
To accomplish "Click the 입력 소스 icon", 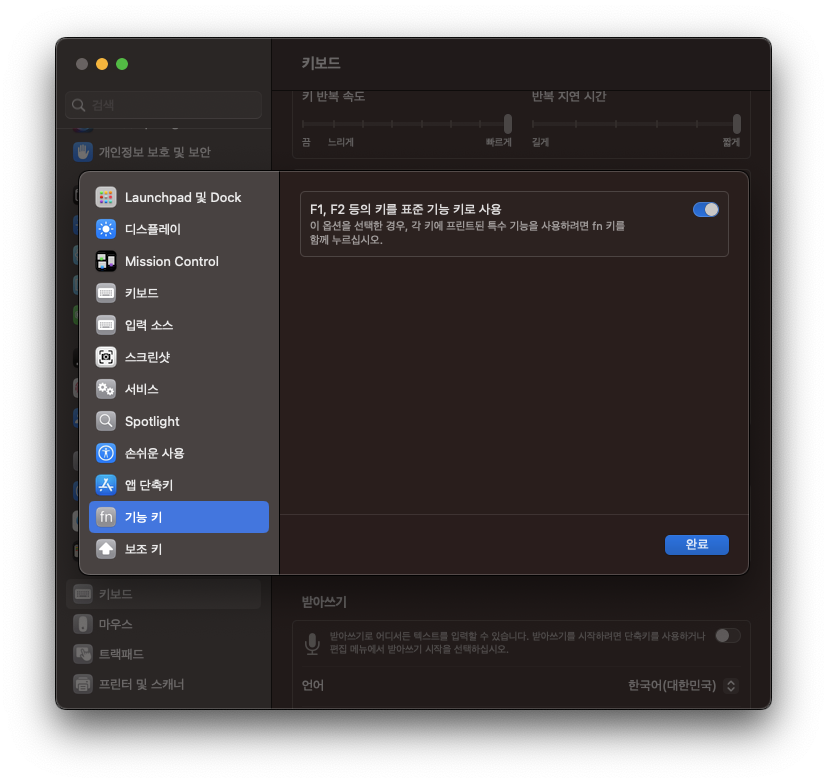I will coord(106,325).
